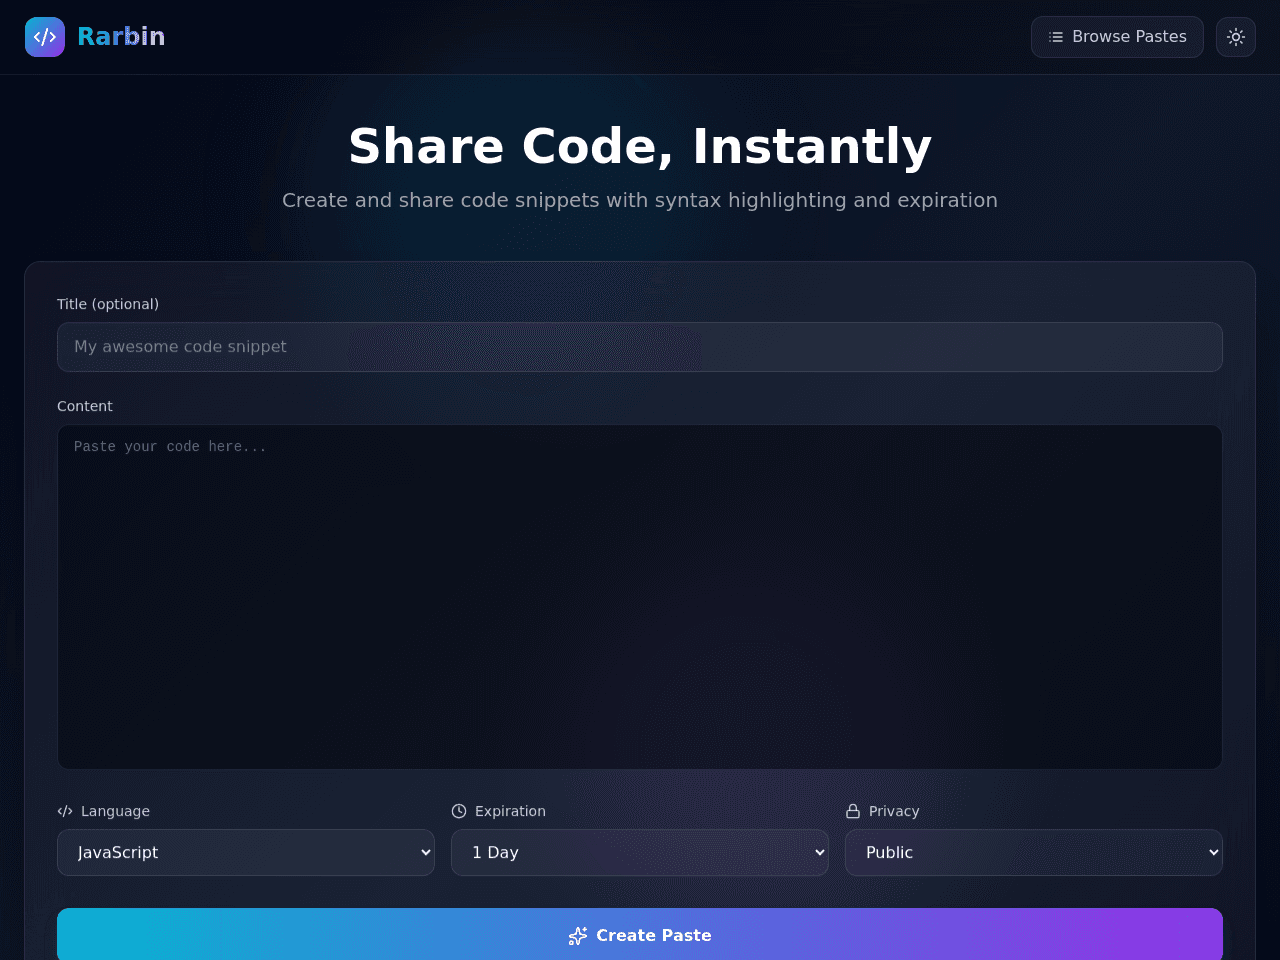Submit with the Create Paste button
This screenshot has height=960, width=1280.
pyautogui.click(x=640, y=935)
